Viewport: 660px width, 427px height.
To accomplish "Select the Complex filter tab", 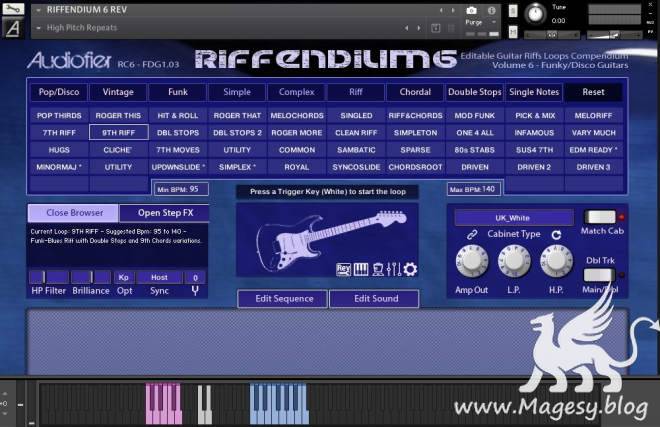I will 296,92.
